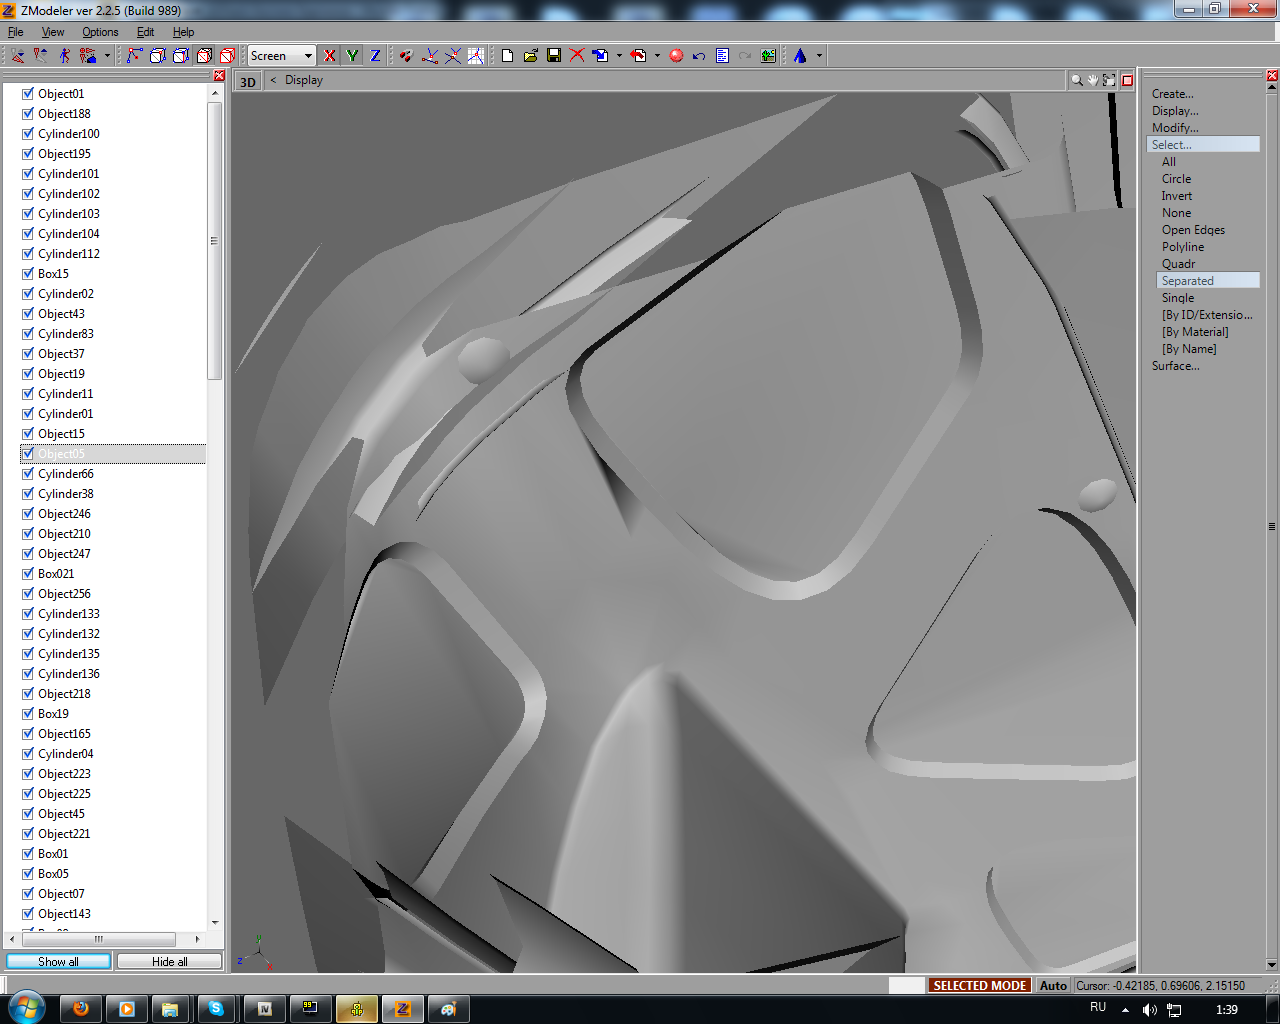Click the magnet snapping icon

click(406, 56)
